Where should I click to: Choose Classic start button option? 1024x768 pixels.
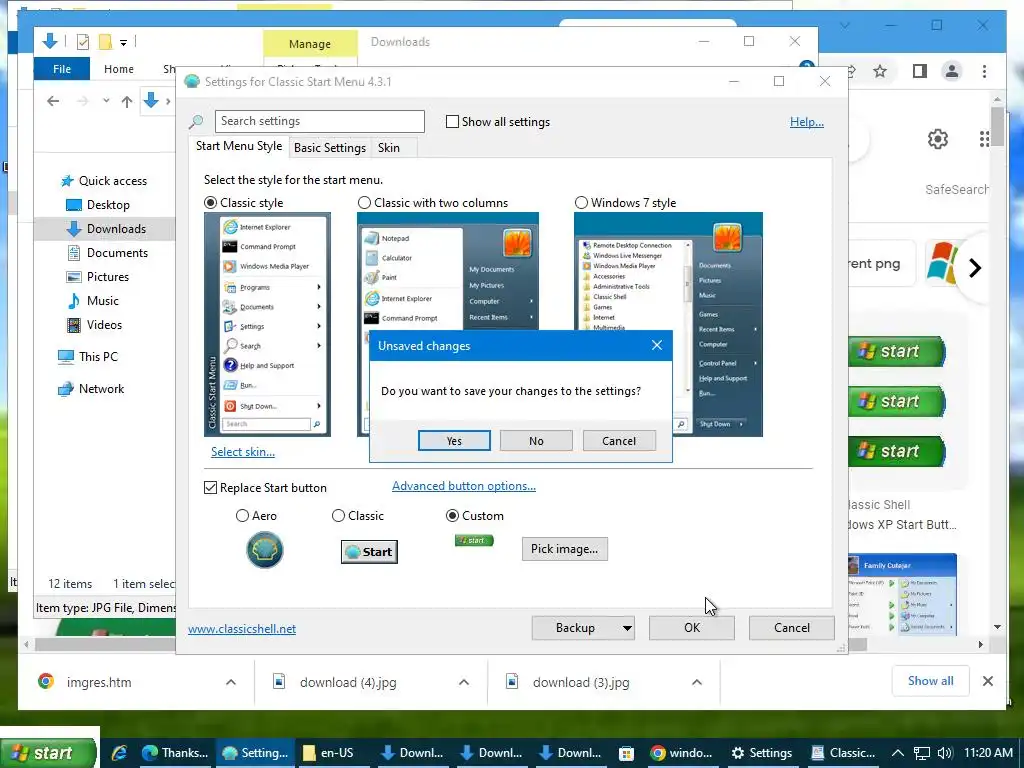[338, 516]
